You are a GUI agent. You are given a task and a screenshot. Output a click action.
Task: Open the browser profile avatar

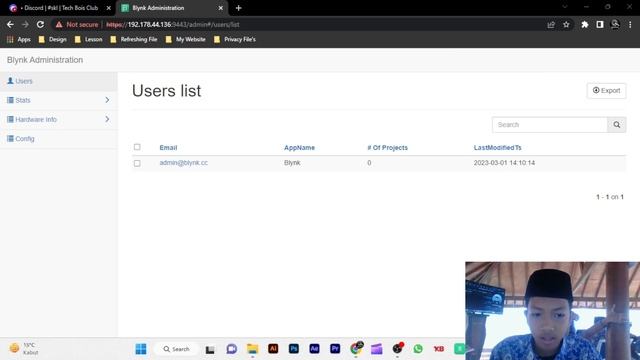[615, 24]
